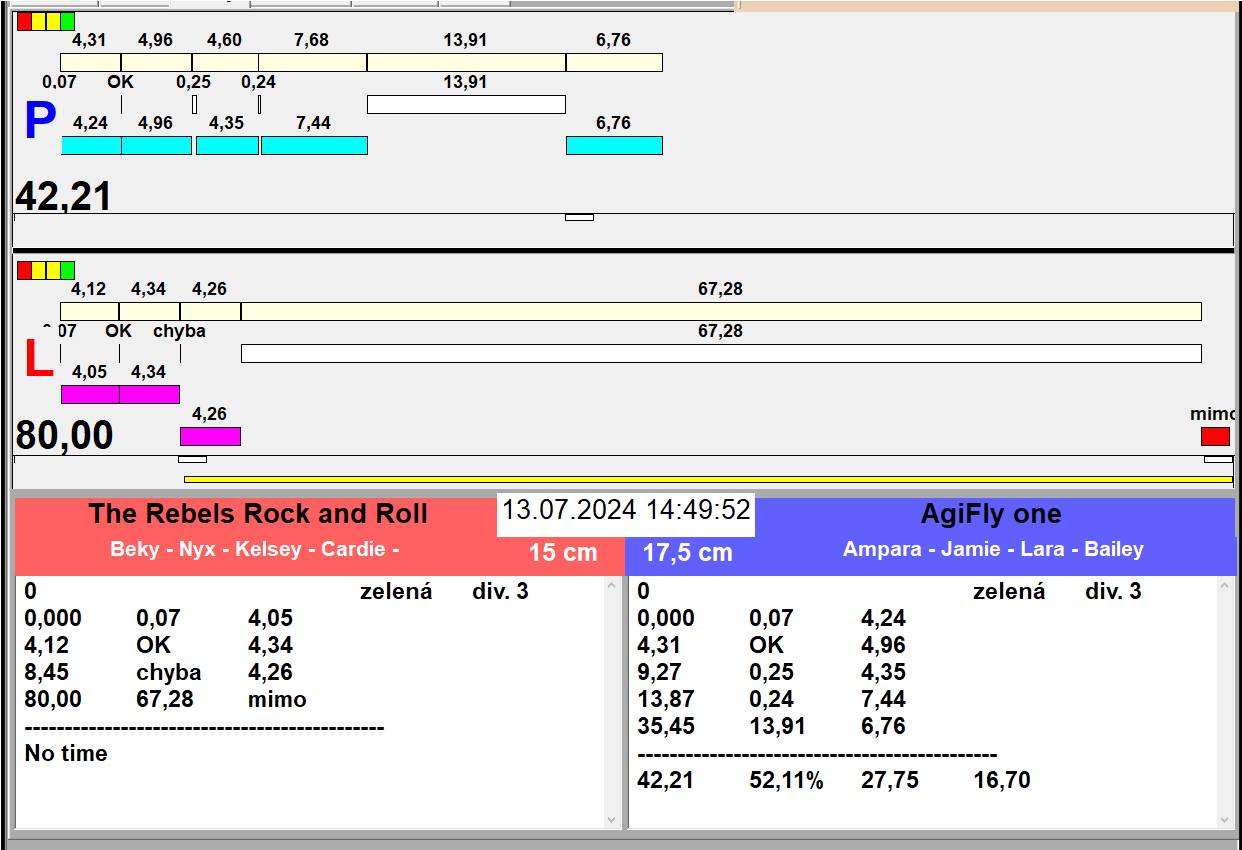
Task: Click the AgiFly one team header
Action: [x=990, y=514]
